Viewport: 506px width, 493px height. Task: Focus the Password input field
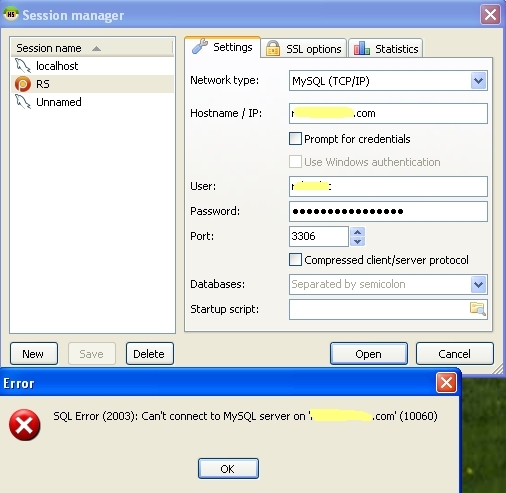pyautogui.click(x=388, y=211)
